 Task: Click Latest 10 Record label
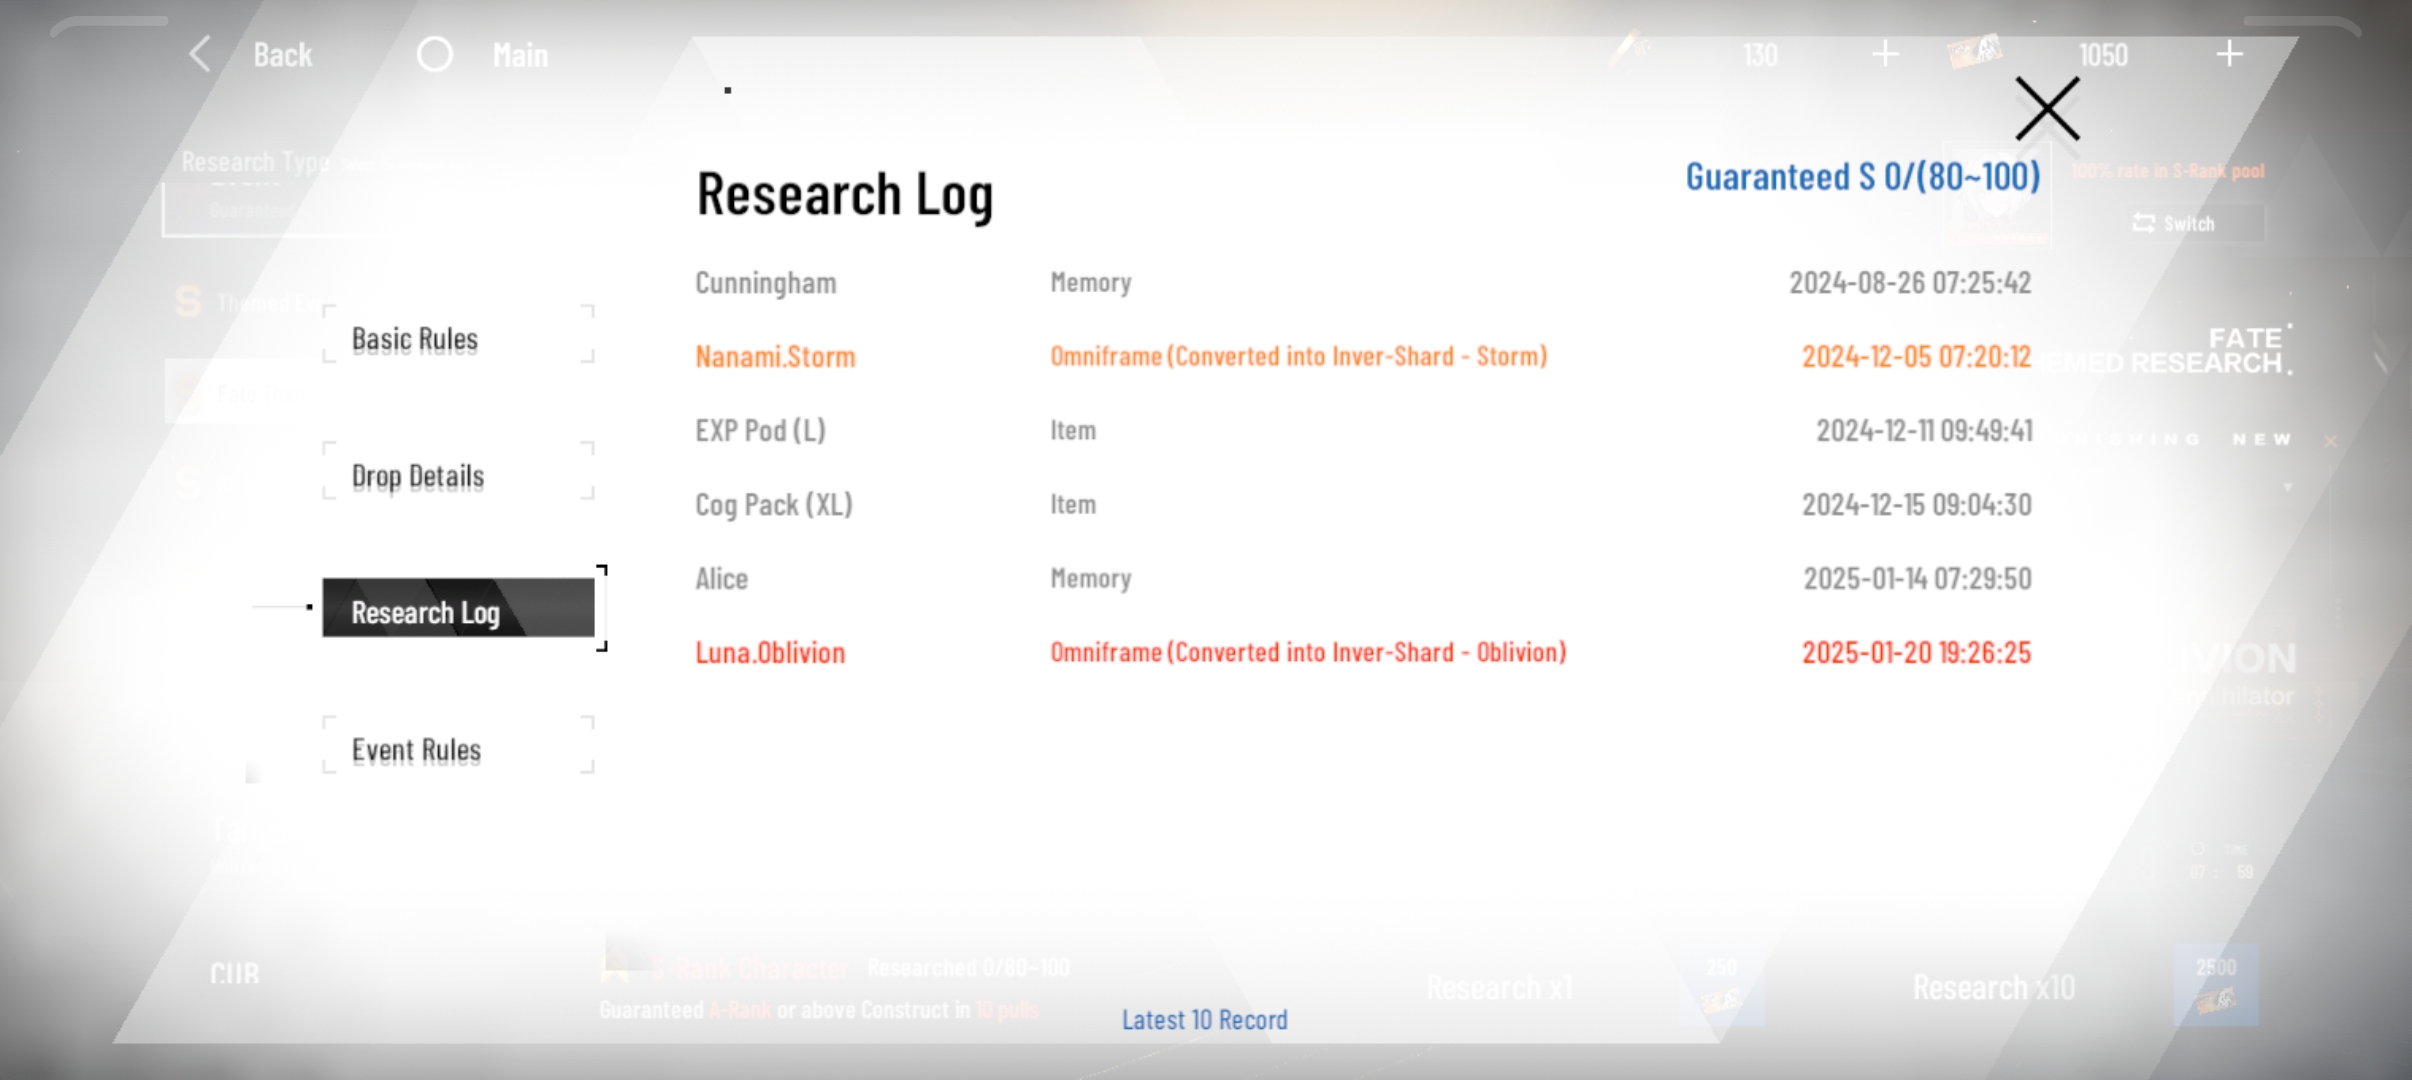coord(1205,1020)
